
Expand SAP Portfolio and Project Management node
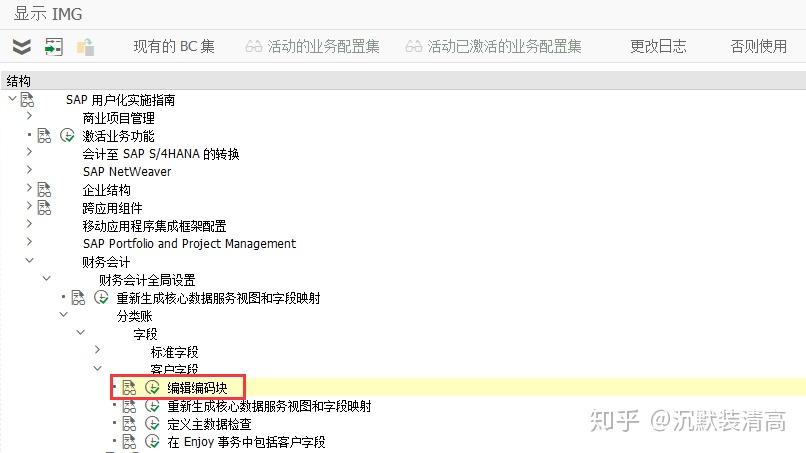click(x=29, y=242)
